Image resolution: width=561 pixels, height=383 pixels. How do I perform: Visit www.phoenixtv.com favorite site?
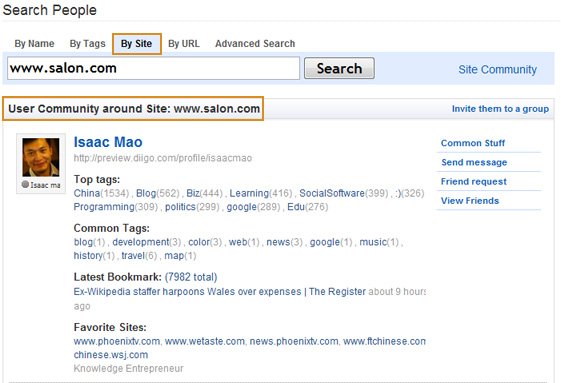click(117, 341)
